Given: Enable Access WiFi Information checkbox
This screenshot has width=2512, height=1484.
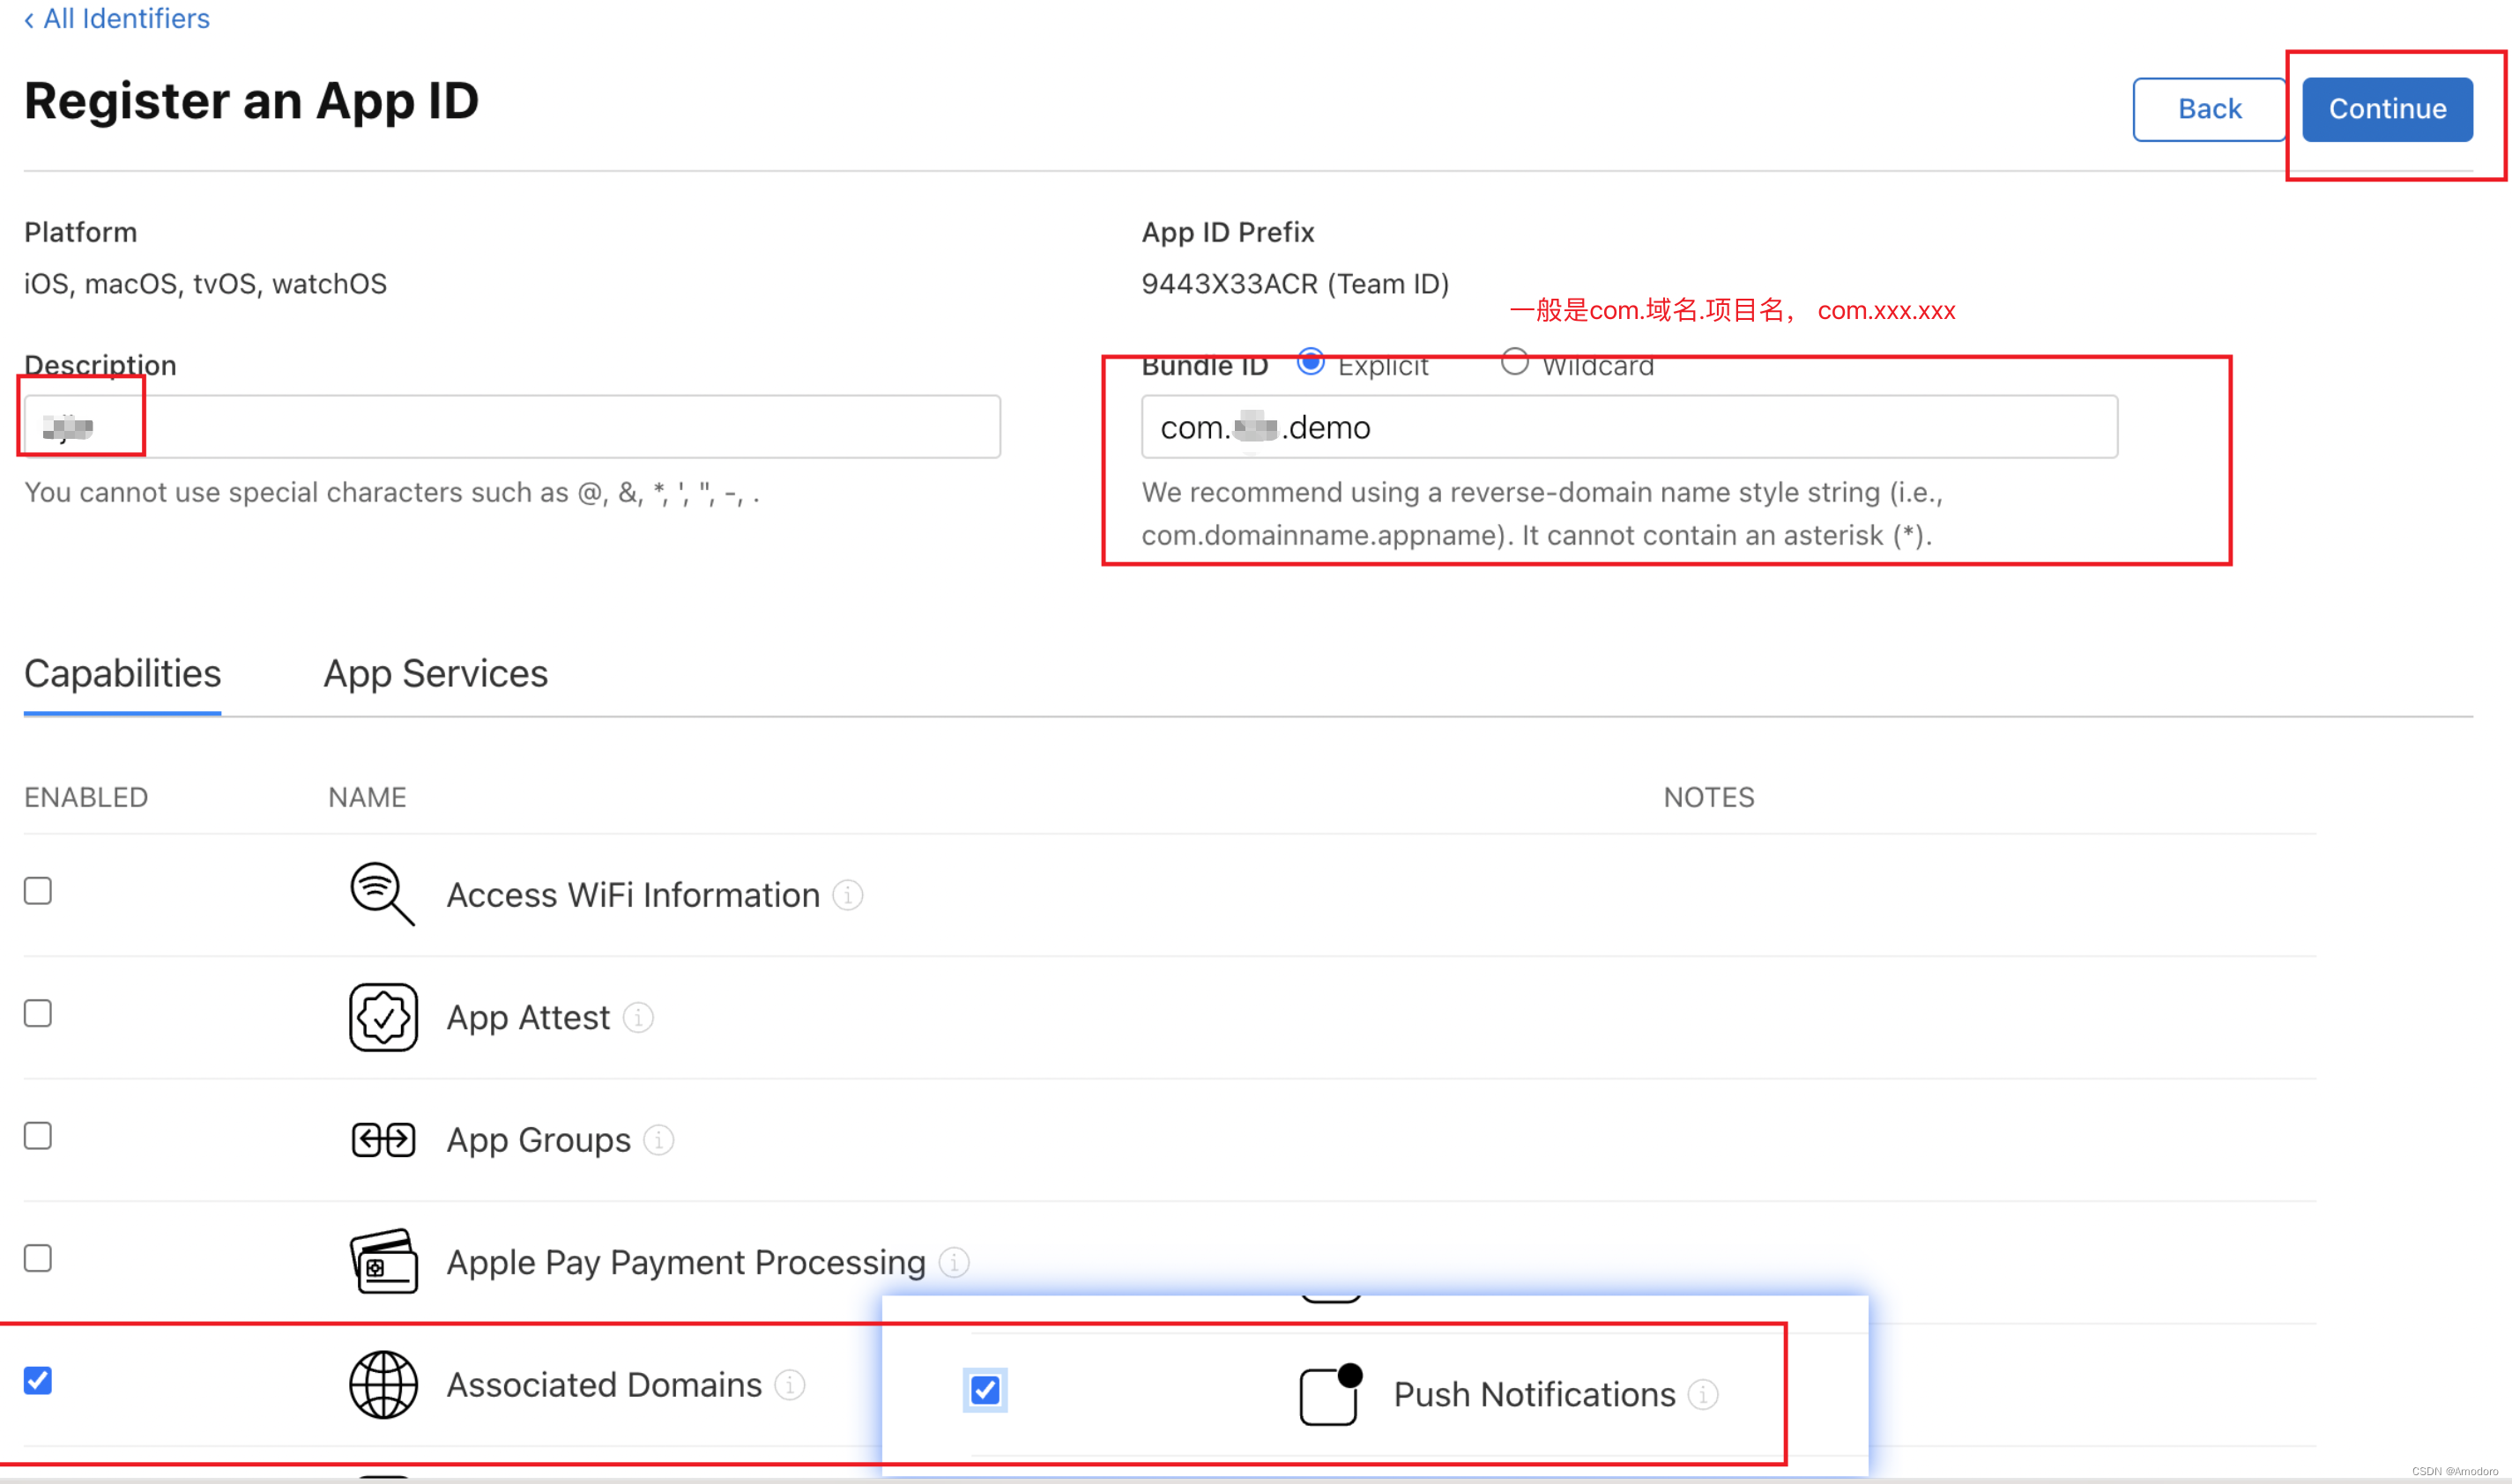Looking at the screenshot, I should click(38, 890).
